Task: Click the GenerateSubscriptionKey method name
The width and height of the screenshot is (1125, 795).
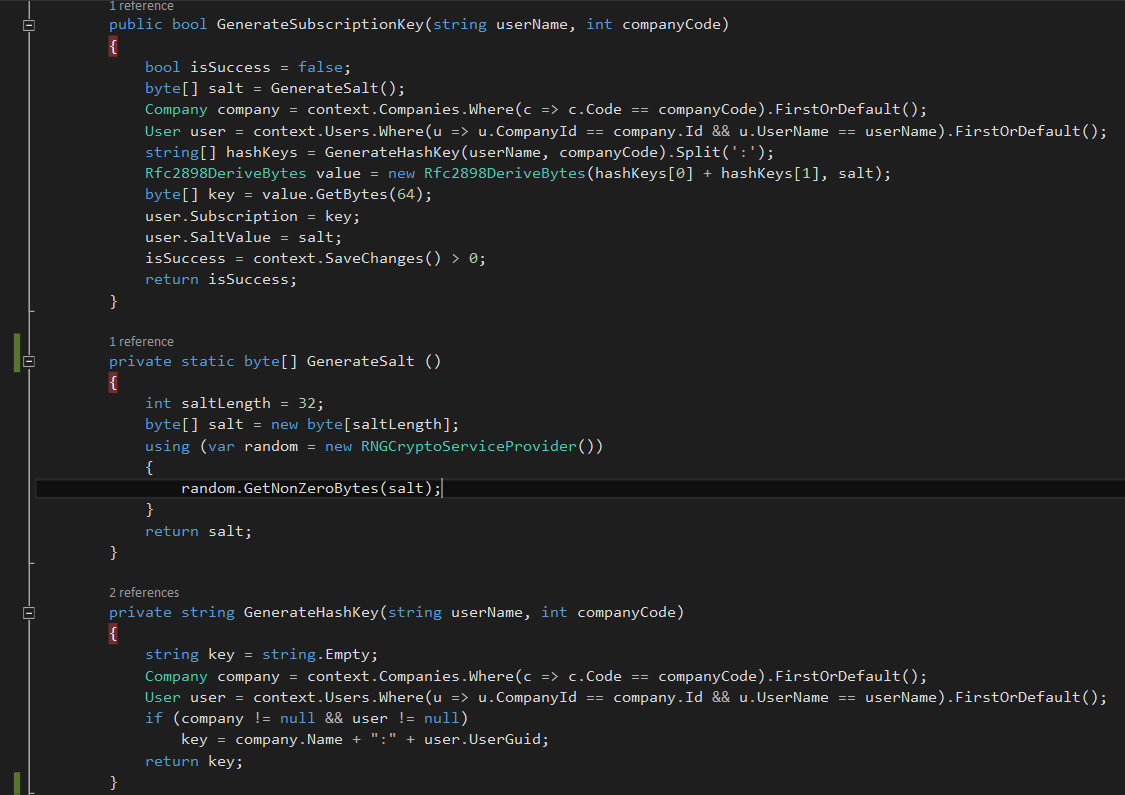Action: [320, 24]
